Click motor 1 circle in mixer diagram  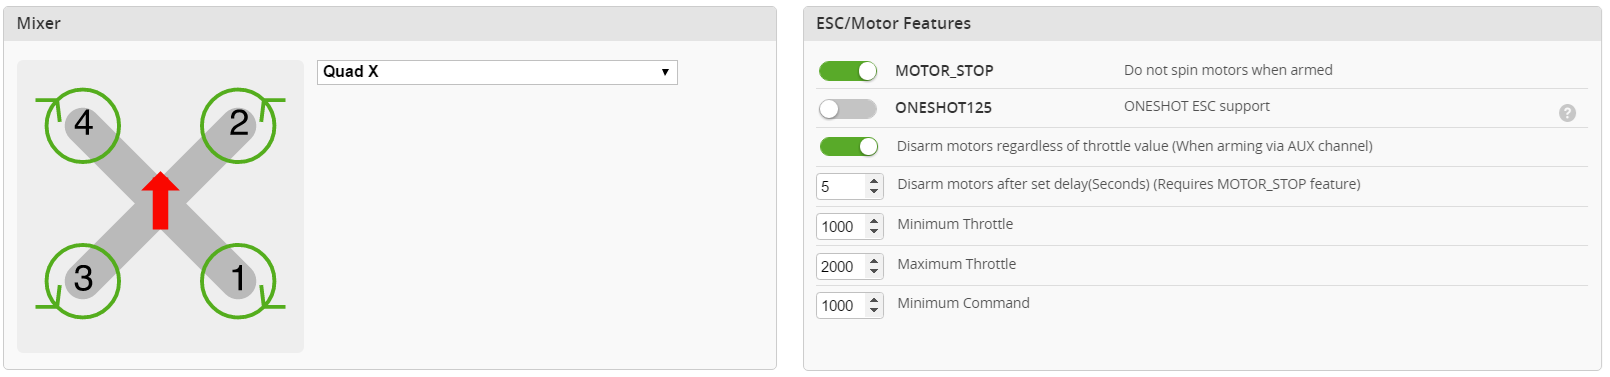click(x=238, y=281)
